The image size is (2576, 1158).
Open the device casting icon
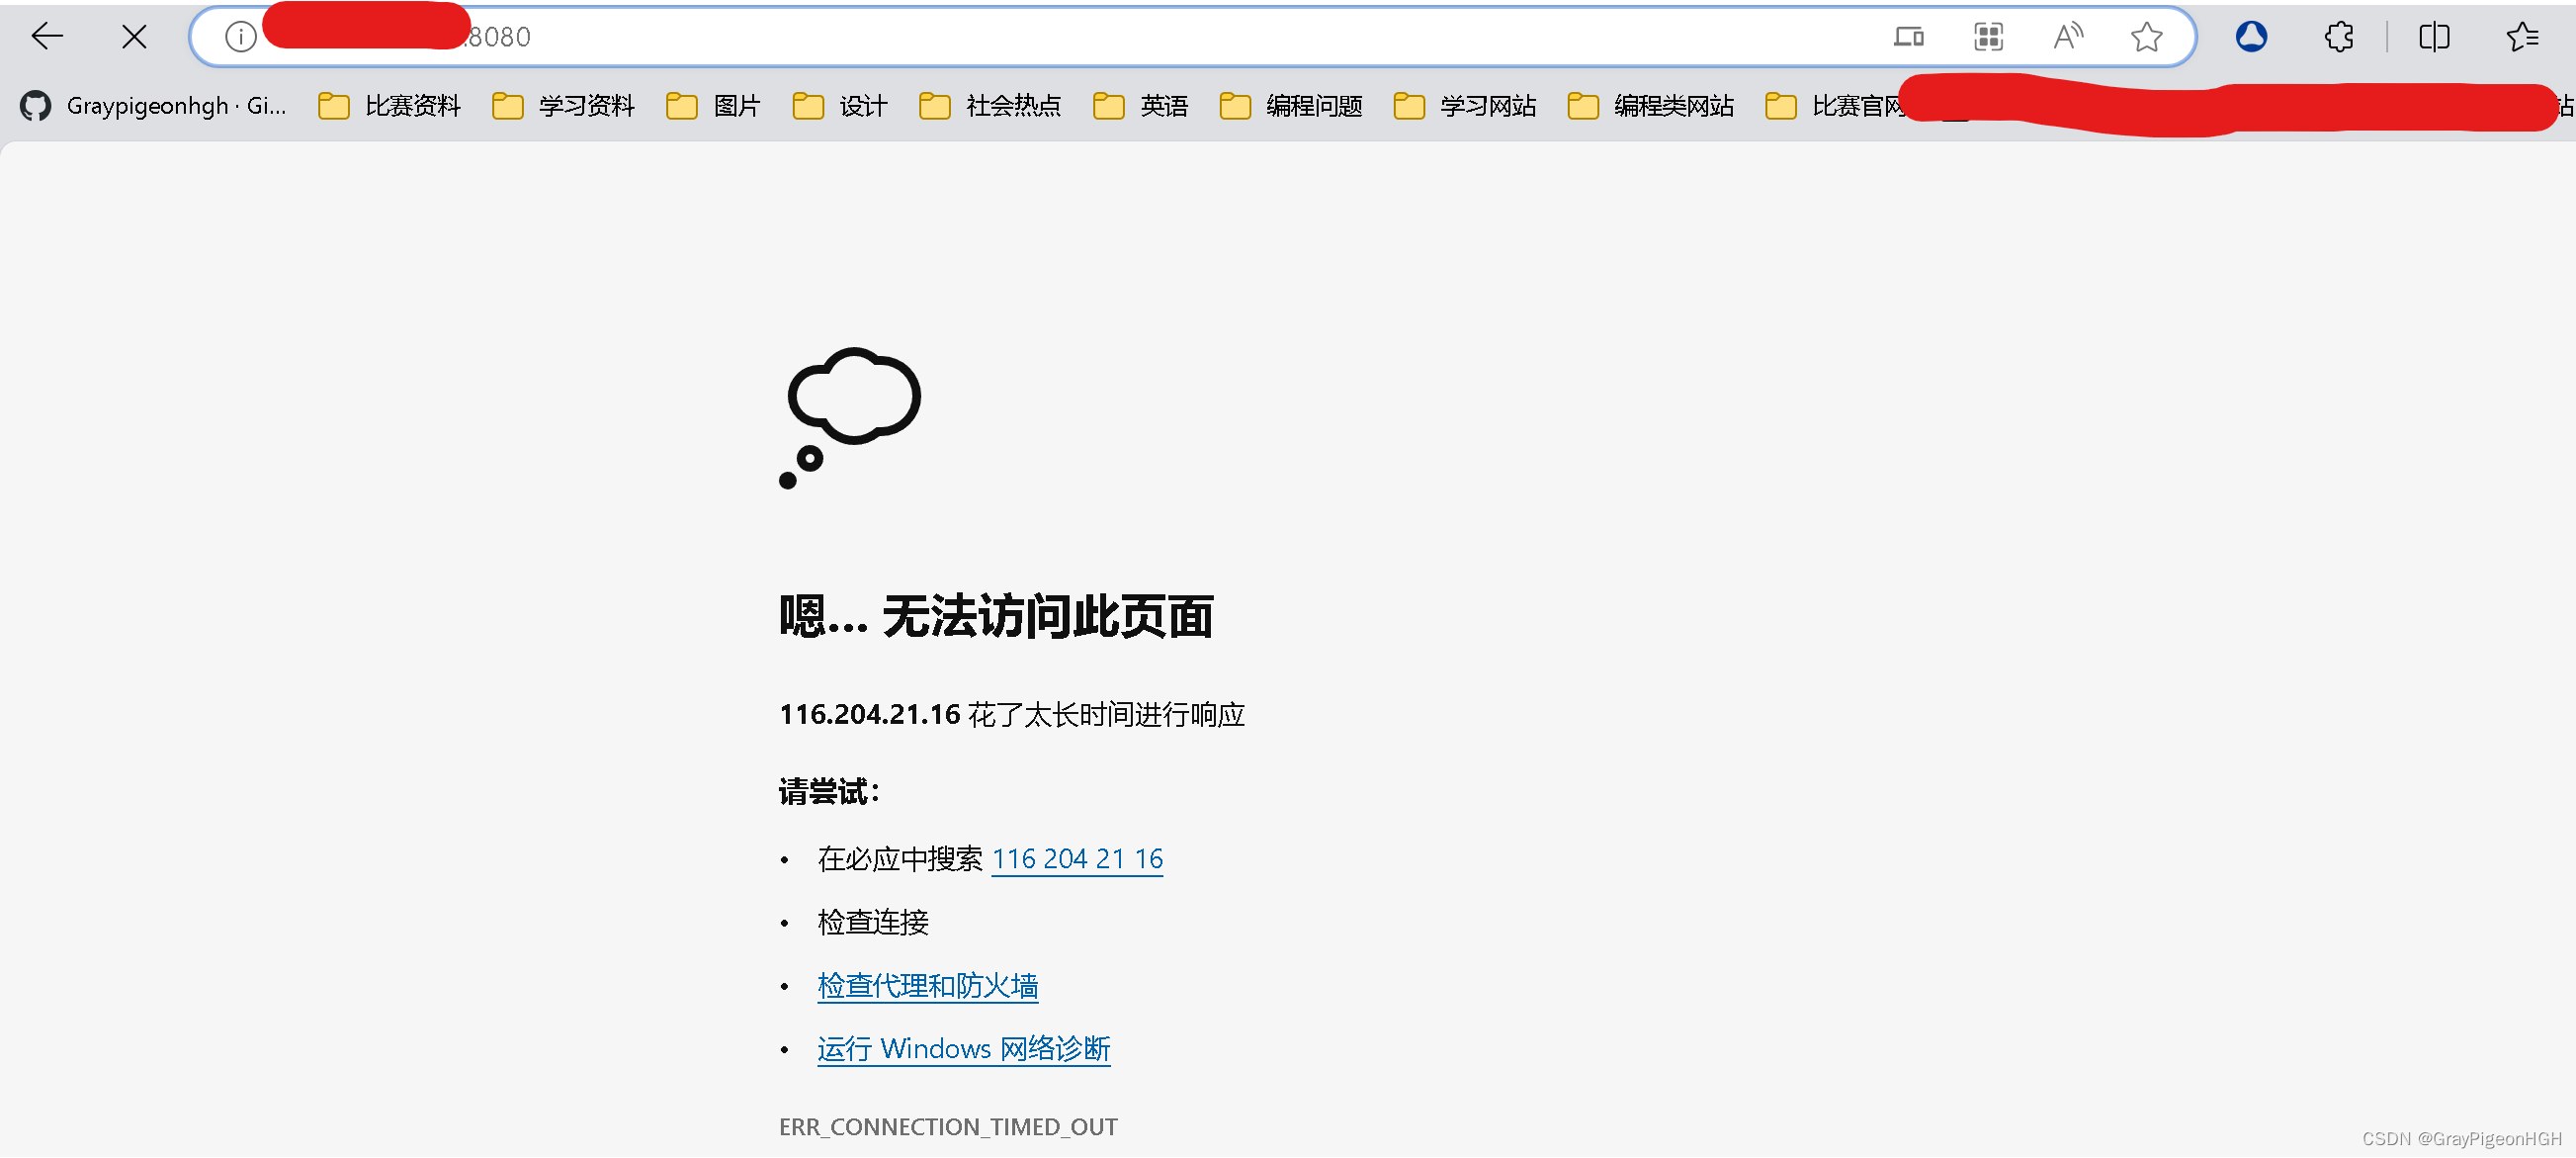1908,37
